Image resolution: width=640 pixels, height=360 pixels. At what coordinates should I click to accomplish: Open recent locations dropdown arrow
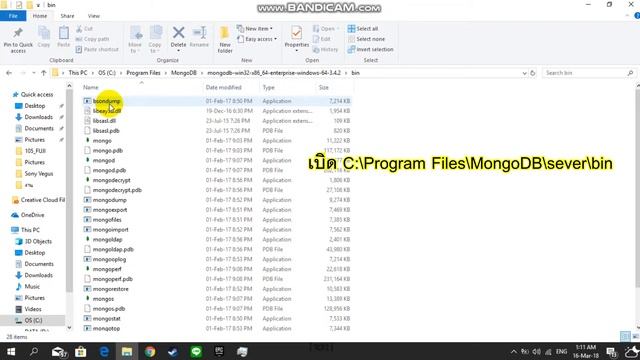pos(33,73)
